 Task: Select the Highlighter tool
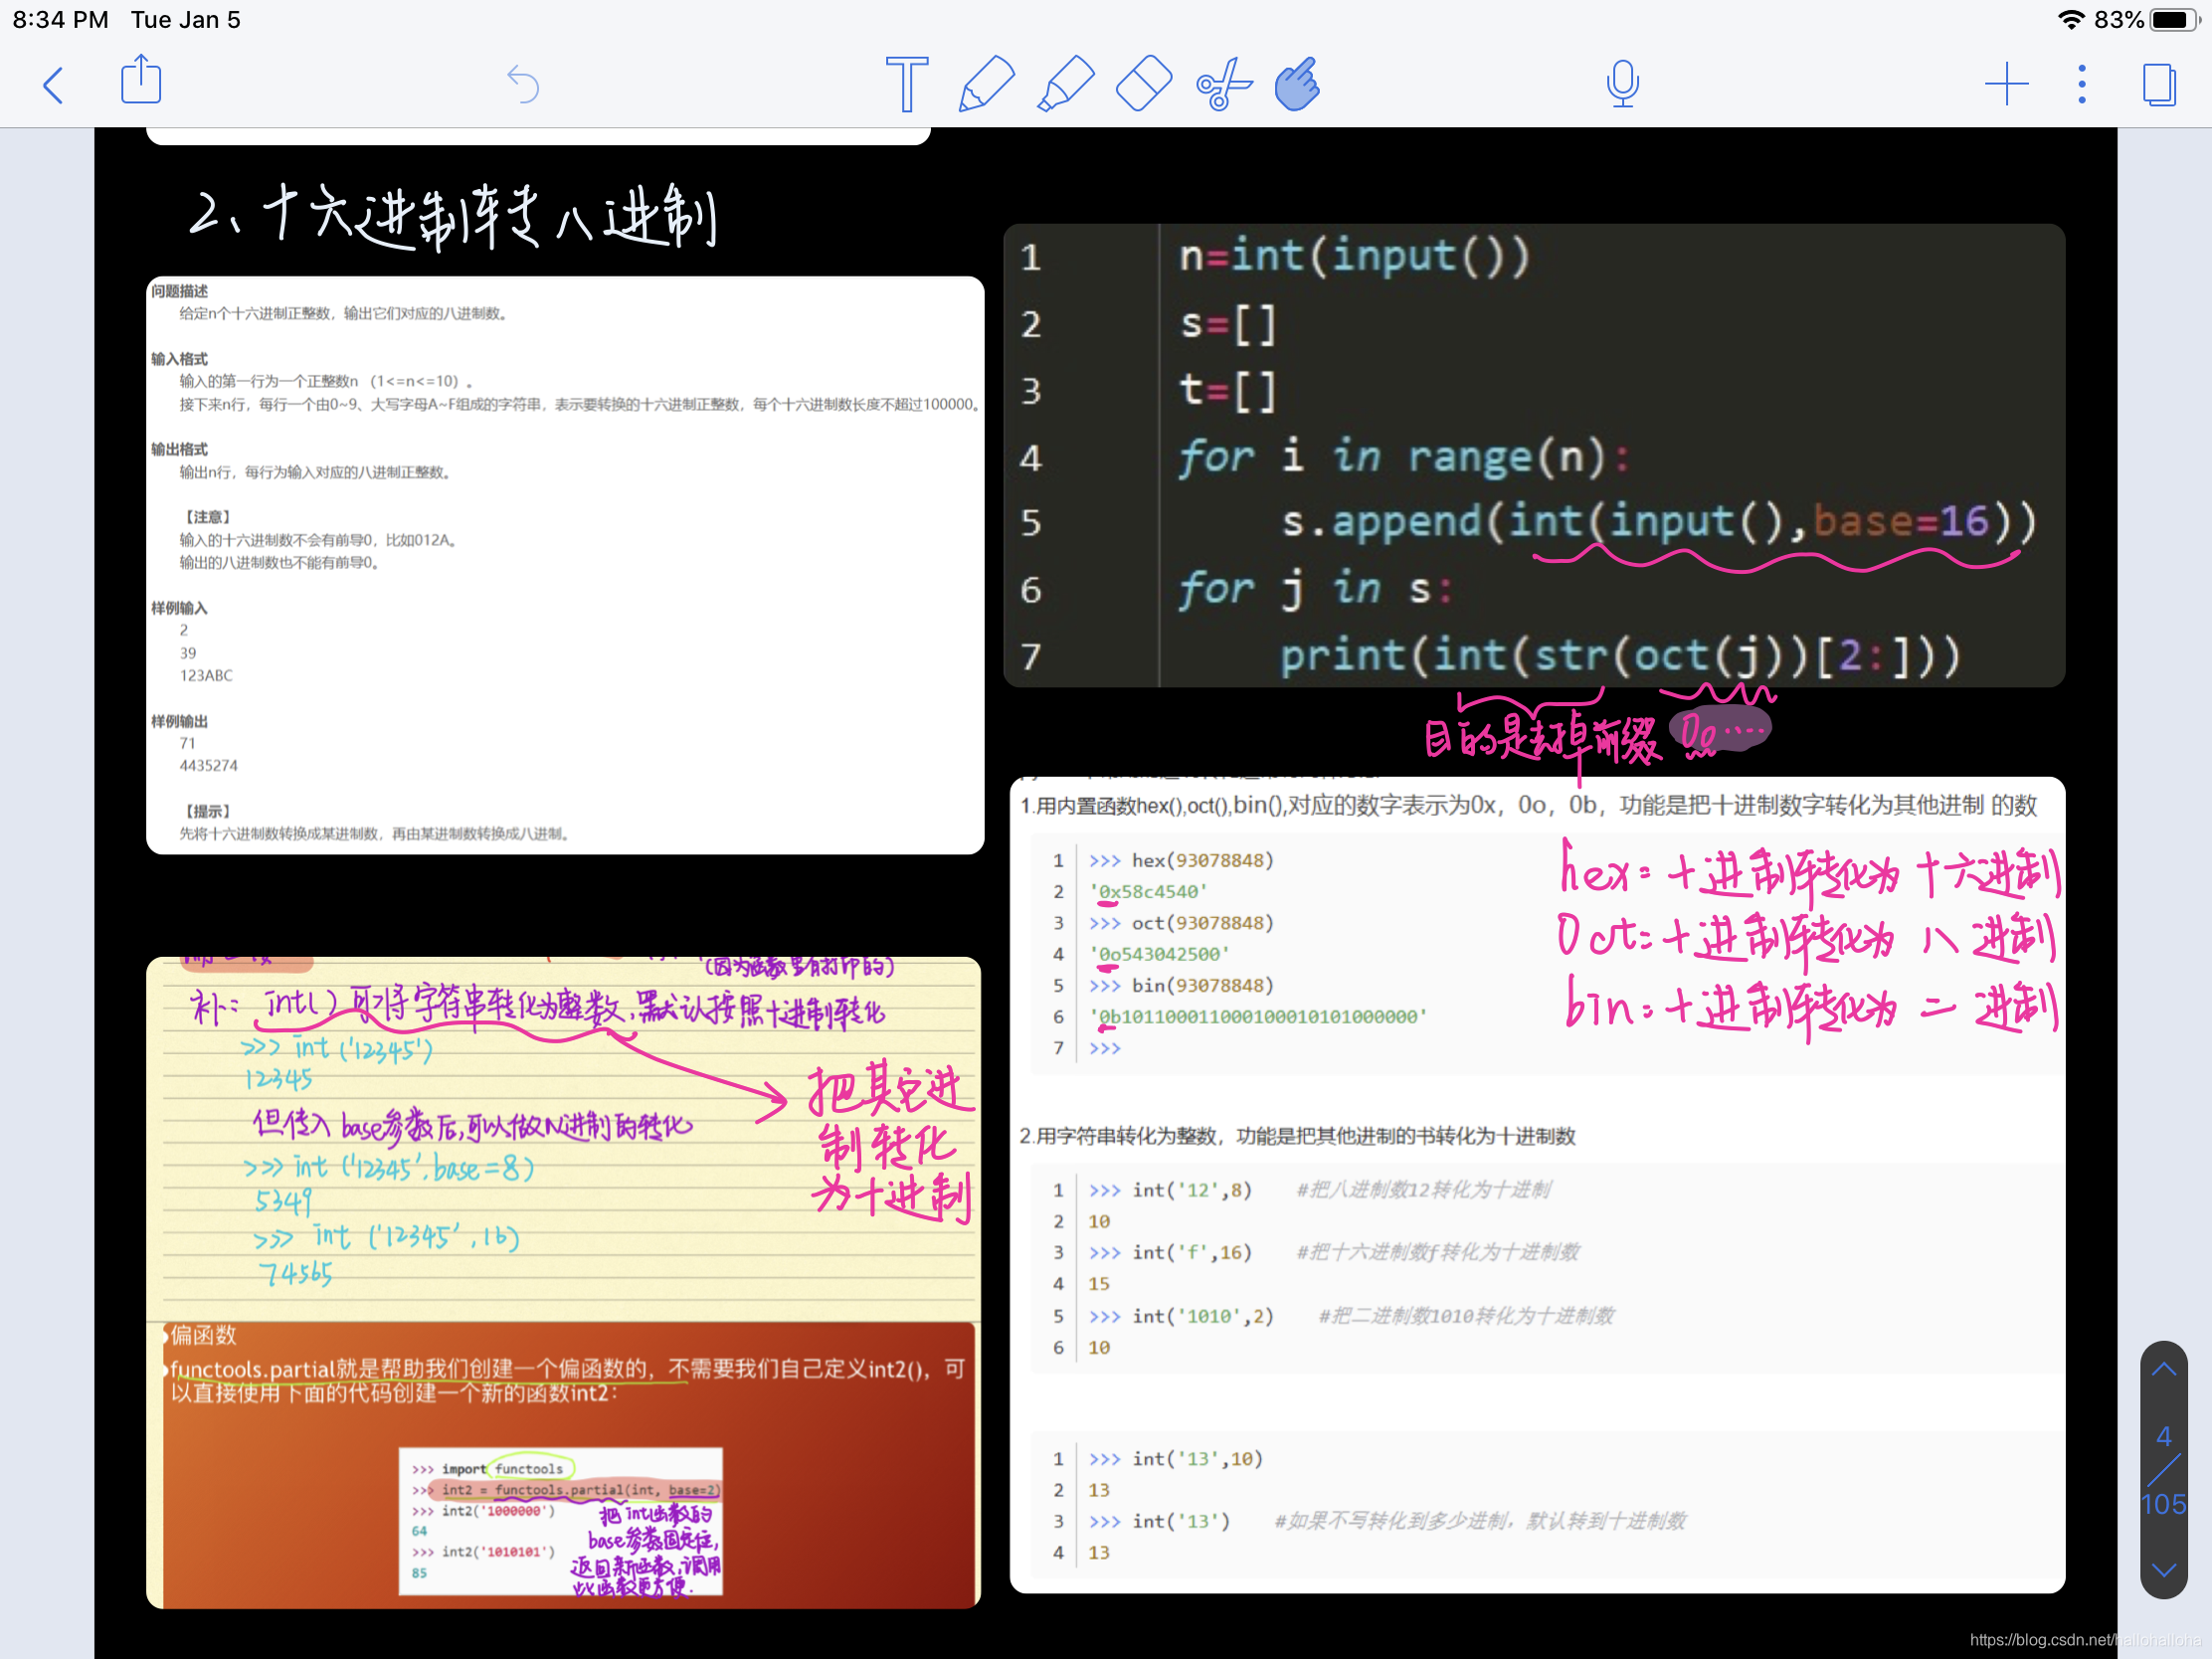(x=1065, y=84)
